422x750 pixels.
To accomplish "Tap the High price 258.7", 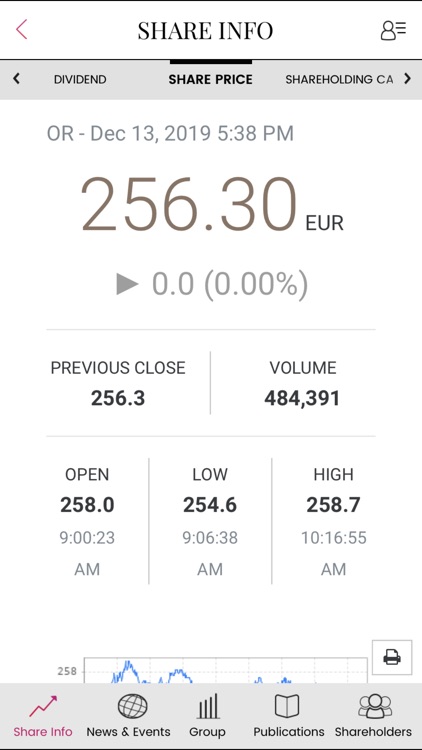I will [x=333, y=505].
